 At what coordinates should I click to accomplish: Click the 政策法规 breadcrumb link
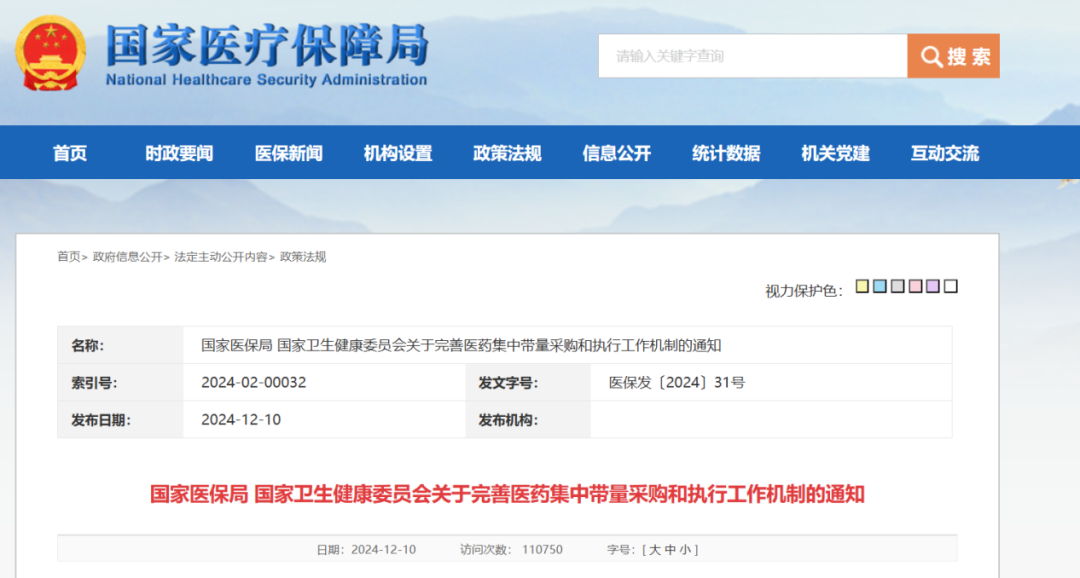click(x=303, y=257)
